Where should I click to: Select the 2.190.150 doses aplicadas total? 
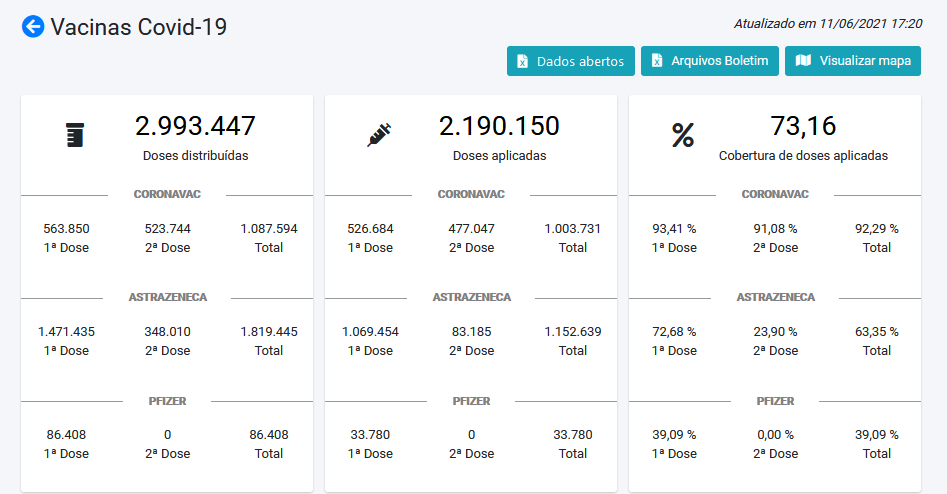click(x=499, y=126)
